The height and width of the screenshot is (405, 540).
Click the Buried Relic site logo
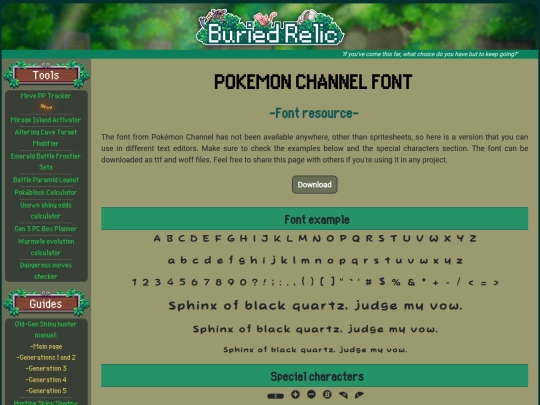(x=270, y=28)
